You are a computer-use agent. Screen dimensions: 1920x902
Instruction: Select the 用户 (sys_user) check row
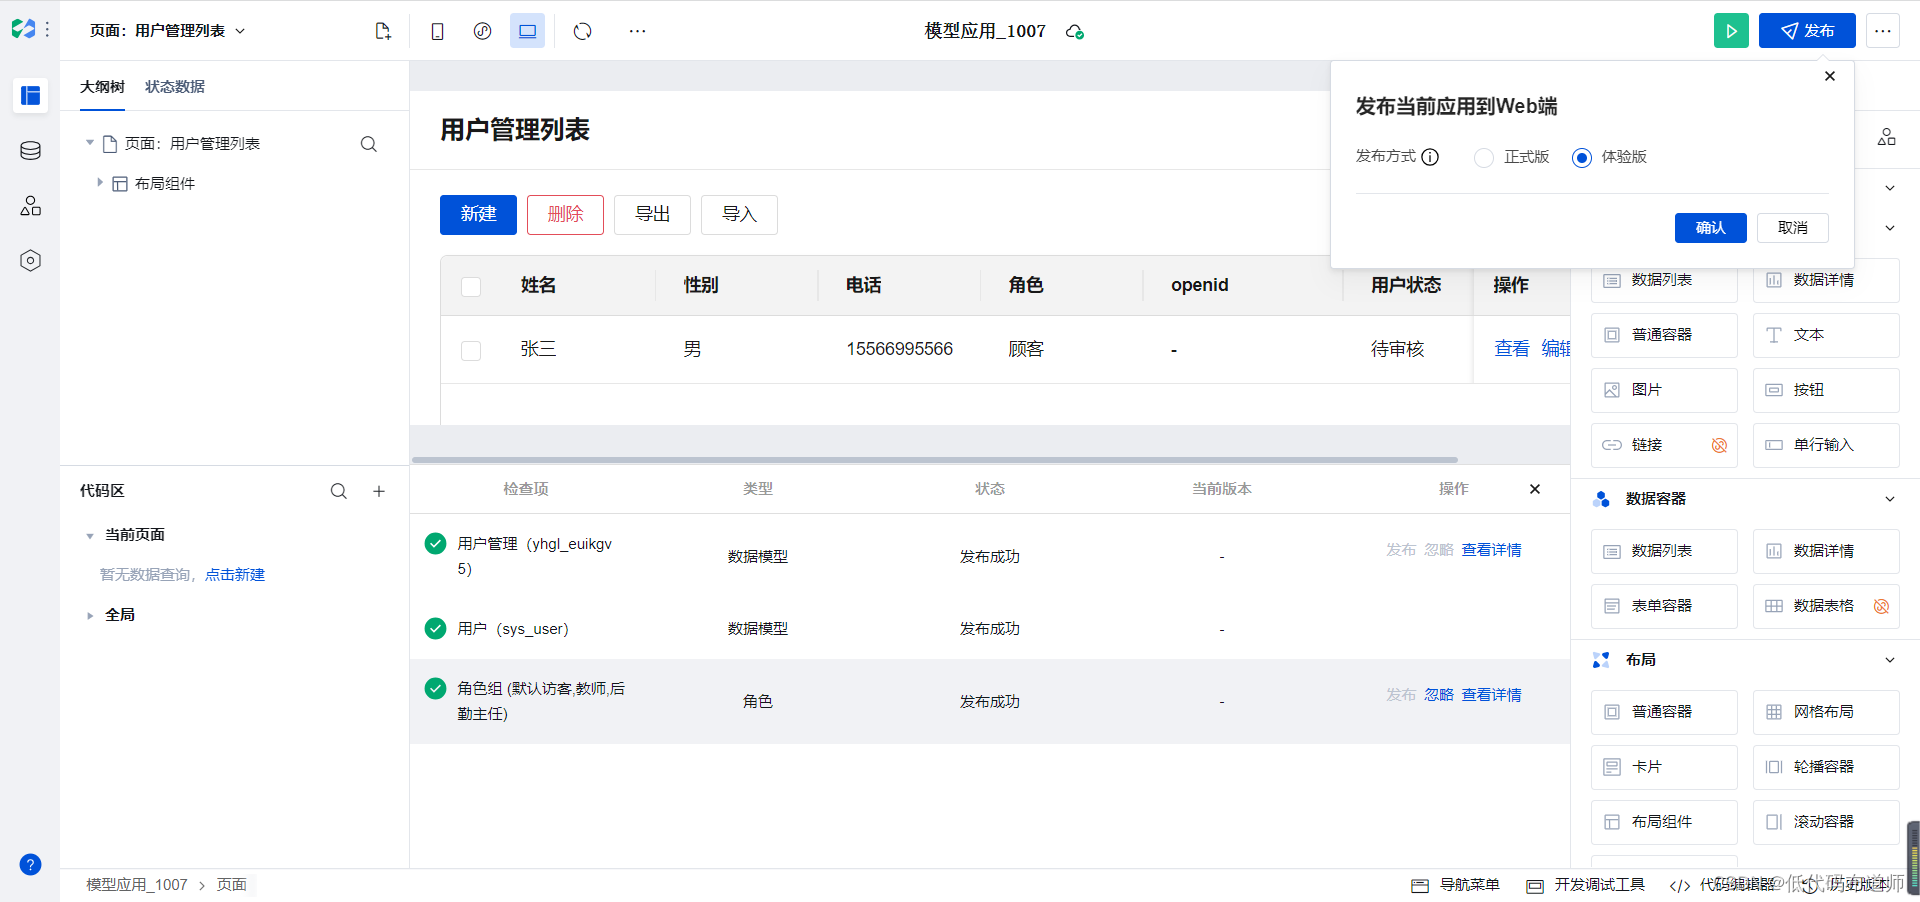point(990,629)
